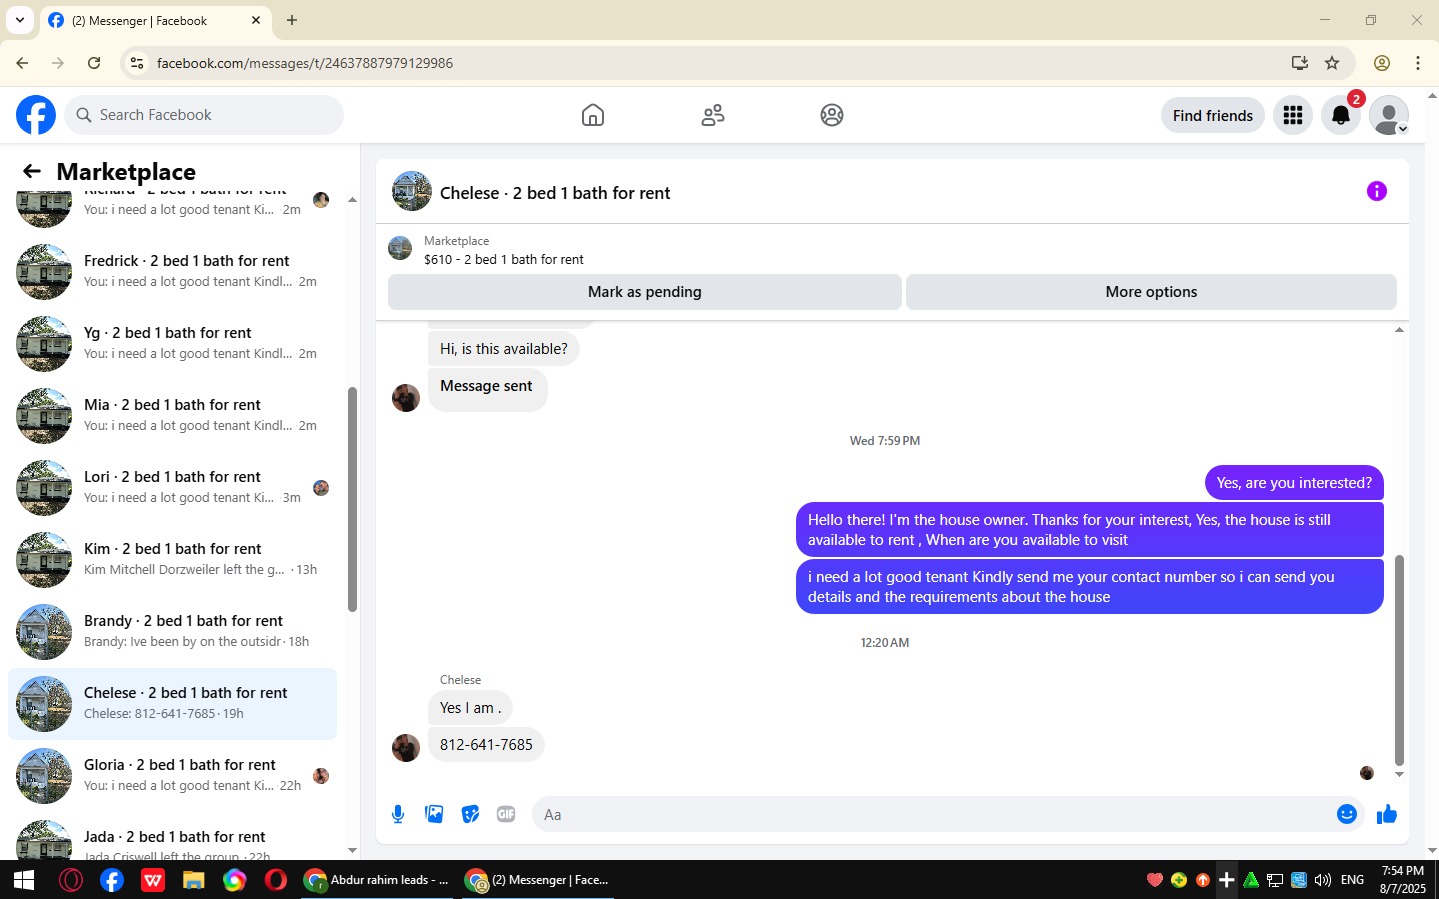Open the GIF picker
The height and width of the screenshot is (899, 1439).
pyautogui.click(x=506, y=814)
